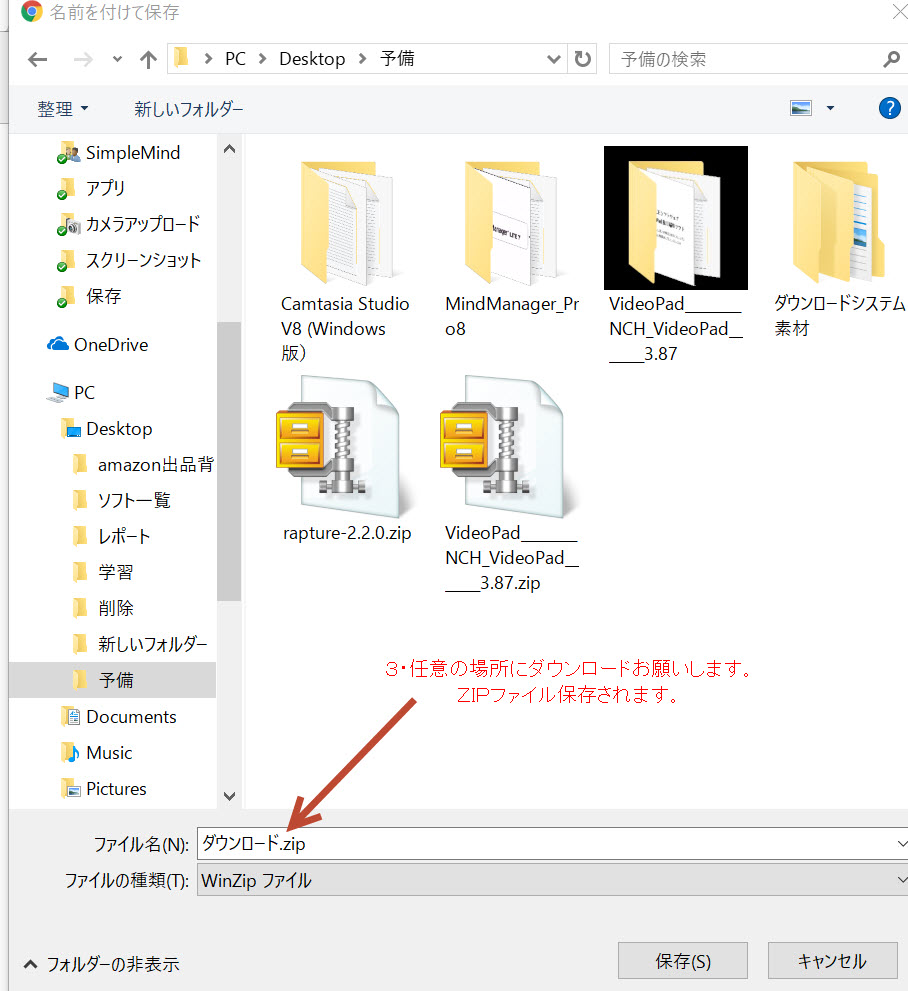Screen dimensions: 908x991
Task: Collapse folders with フォルダーの非表示
Action: [x=102, y=964]
